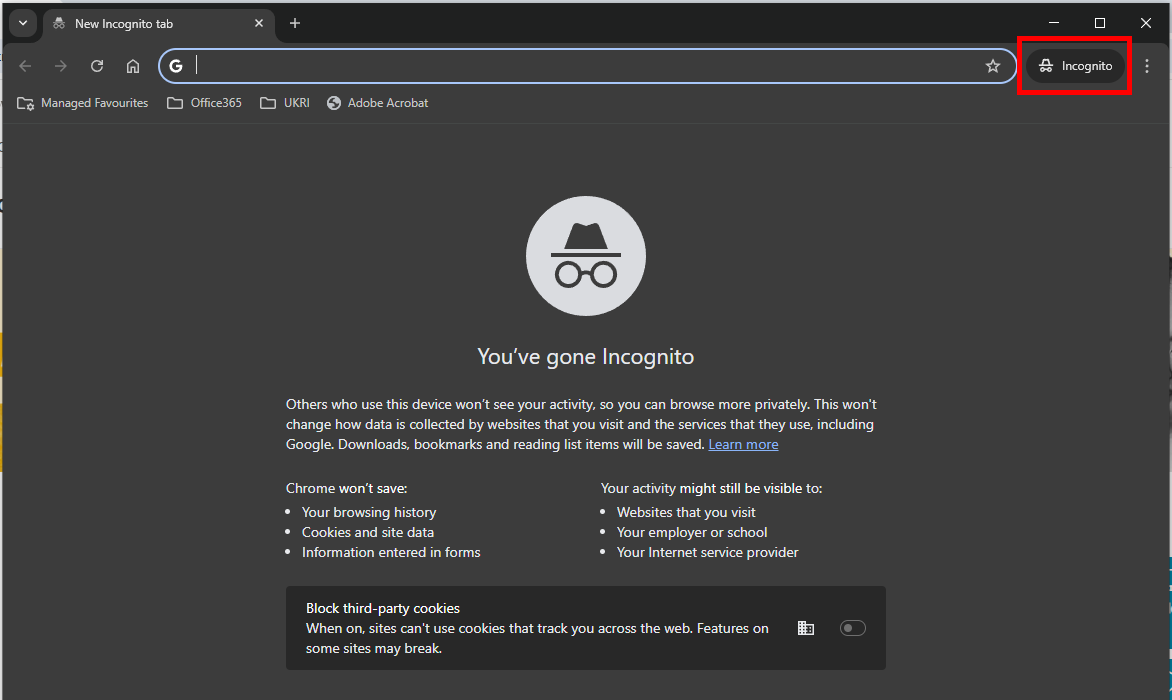The width and height of the screenshot is (1172, 700).
Task: Click 'Block third-party cookies' title text
Action: [x=383, y=609]
